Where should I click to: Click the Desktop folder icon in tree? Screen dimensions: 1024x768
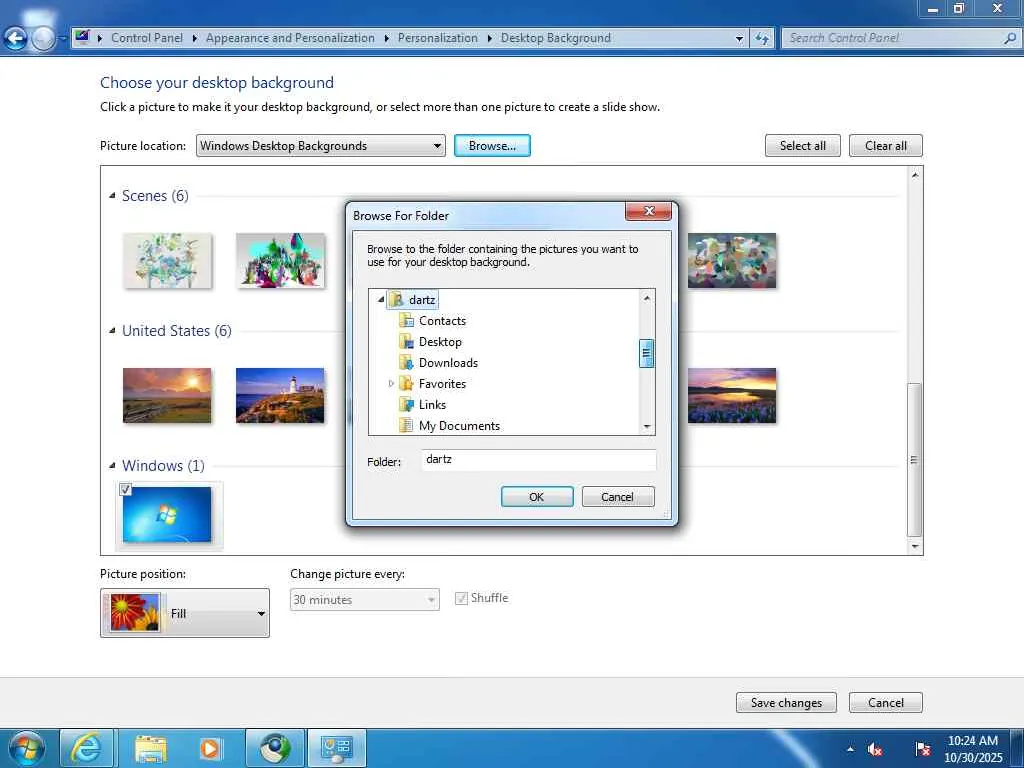pyautogui.click(x=406, y=342)
